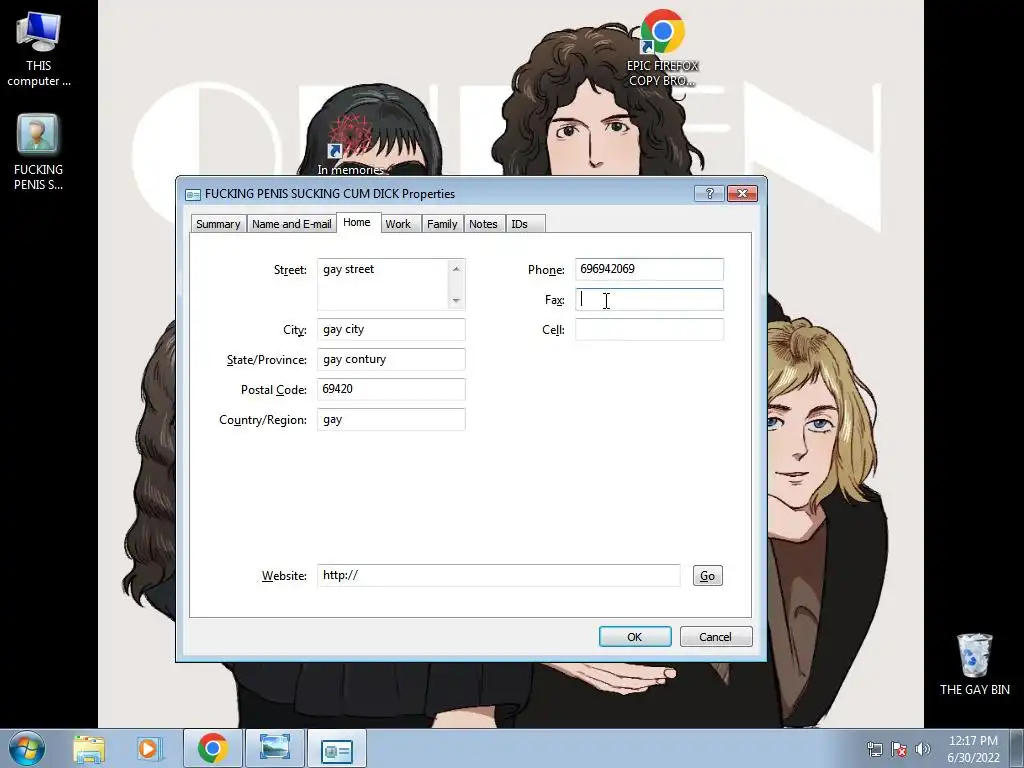This screenshot has height=768, width=1024.
Task: Open the picture viewer taskbar item
Action: 275,748
